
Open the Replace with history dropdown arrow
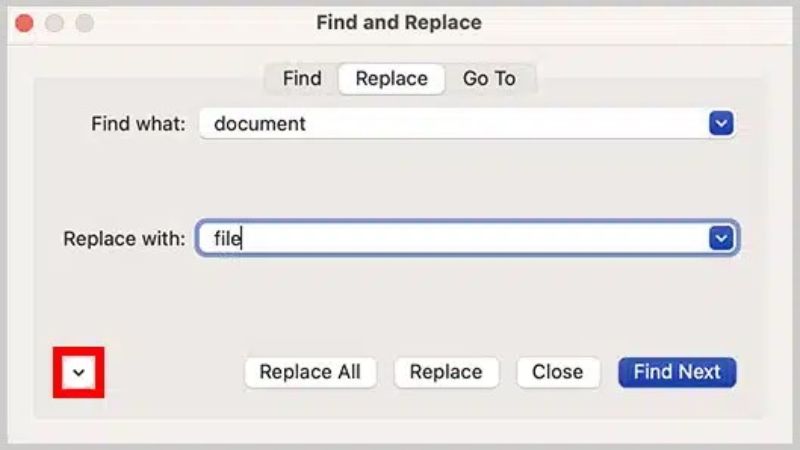click(x=721, y=238)
